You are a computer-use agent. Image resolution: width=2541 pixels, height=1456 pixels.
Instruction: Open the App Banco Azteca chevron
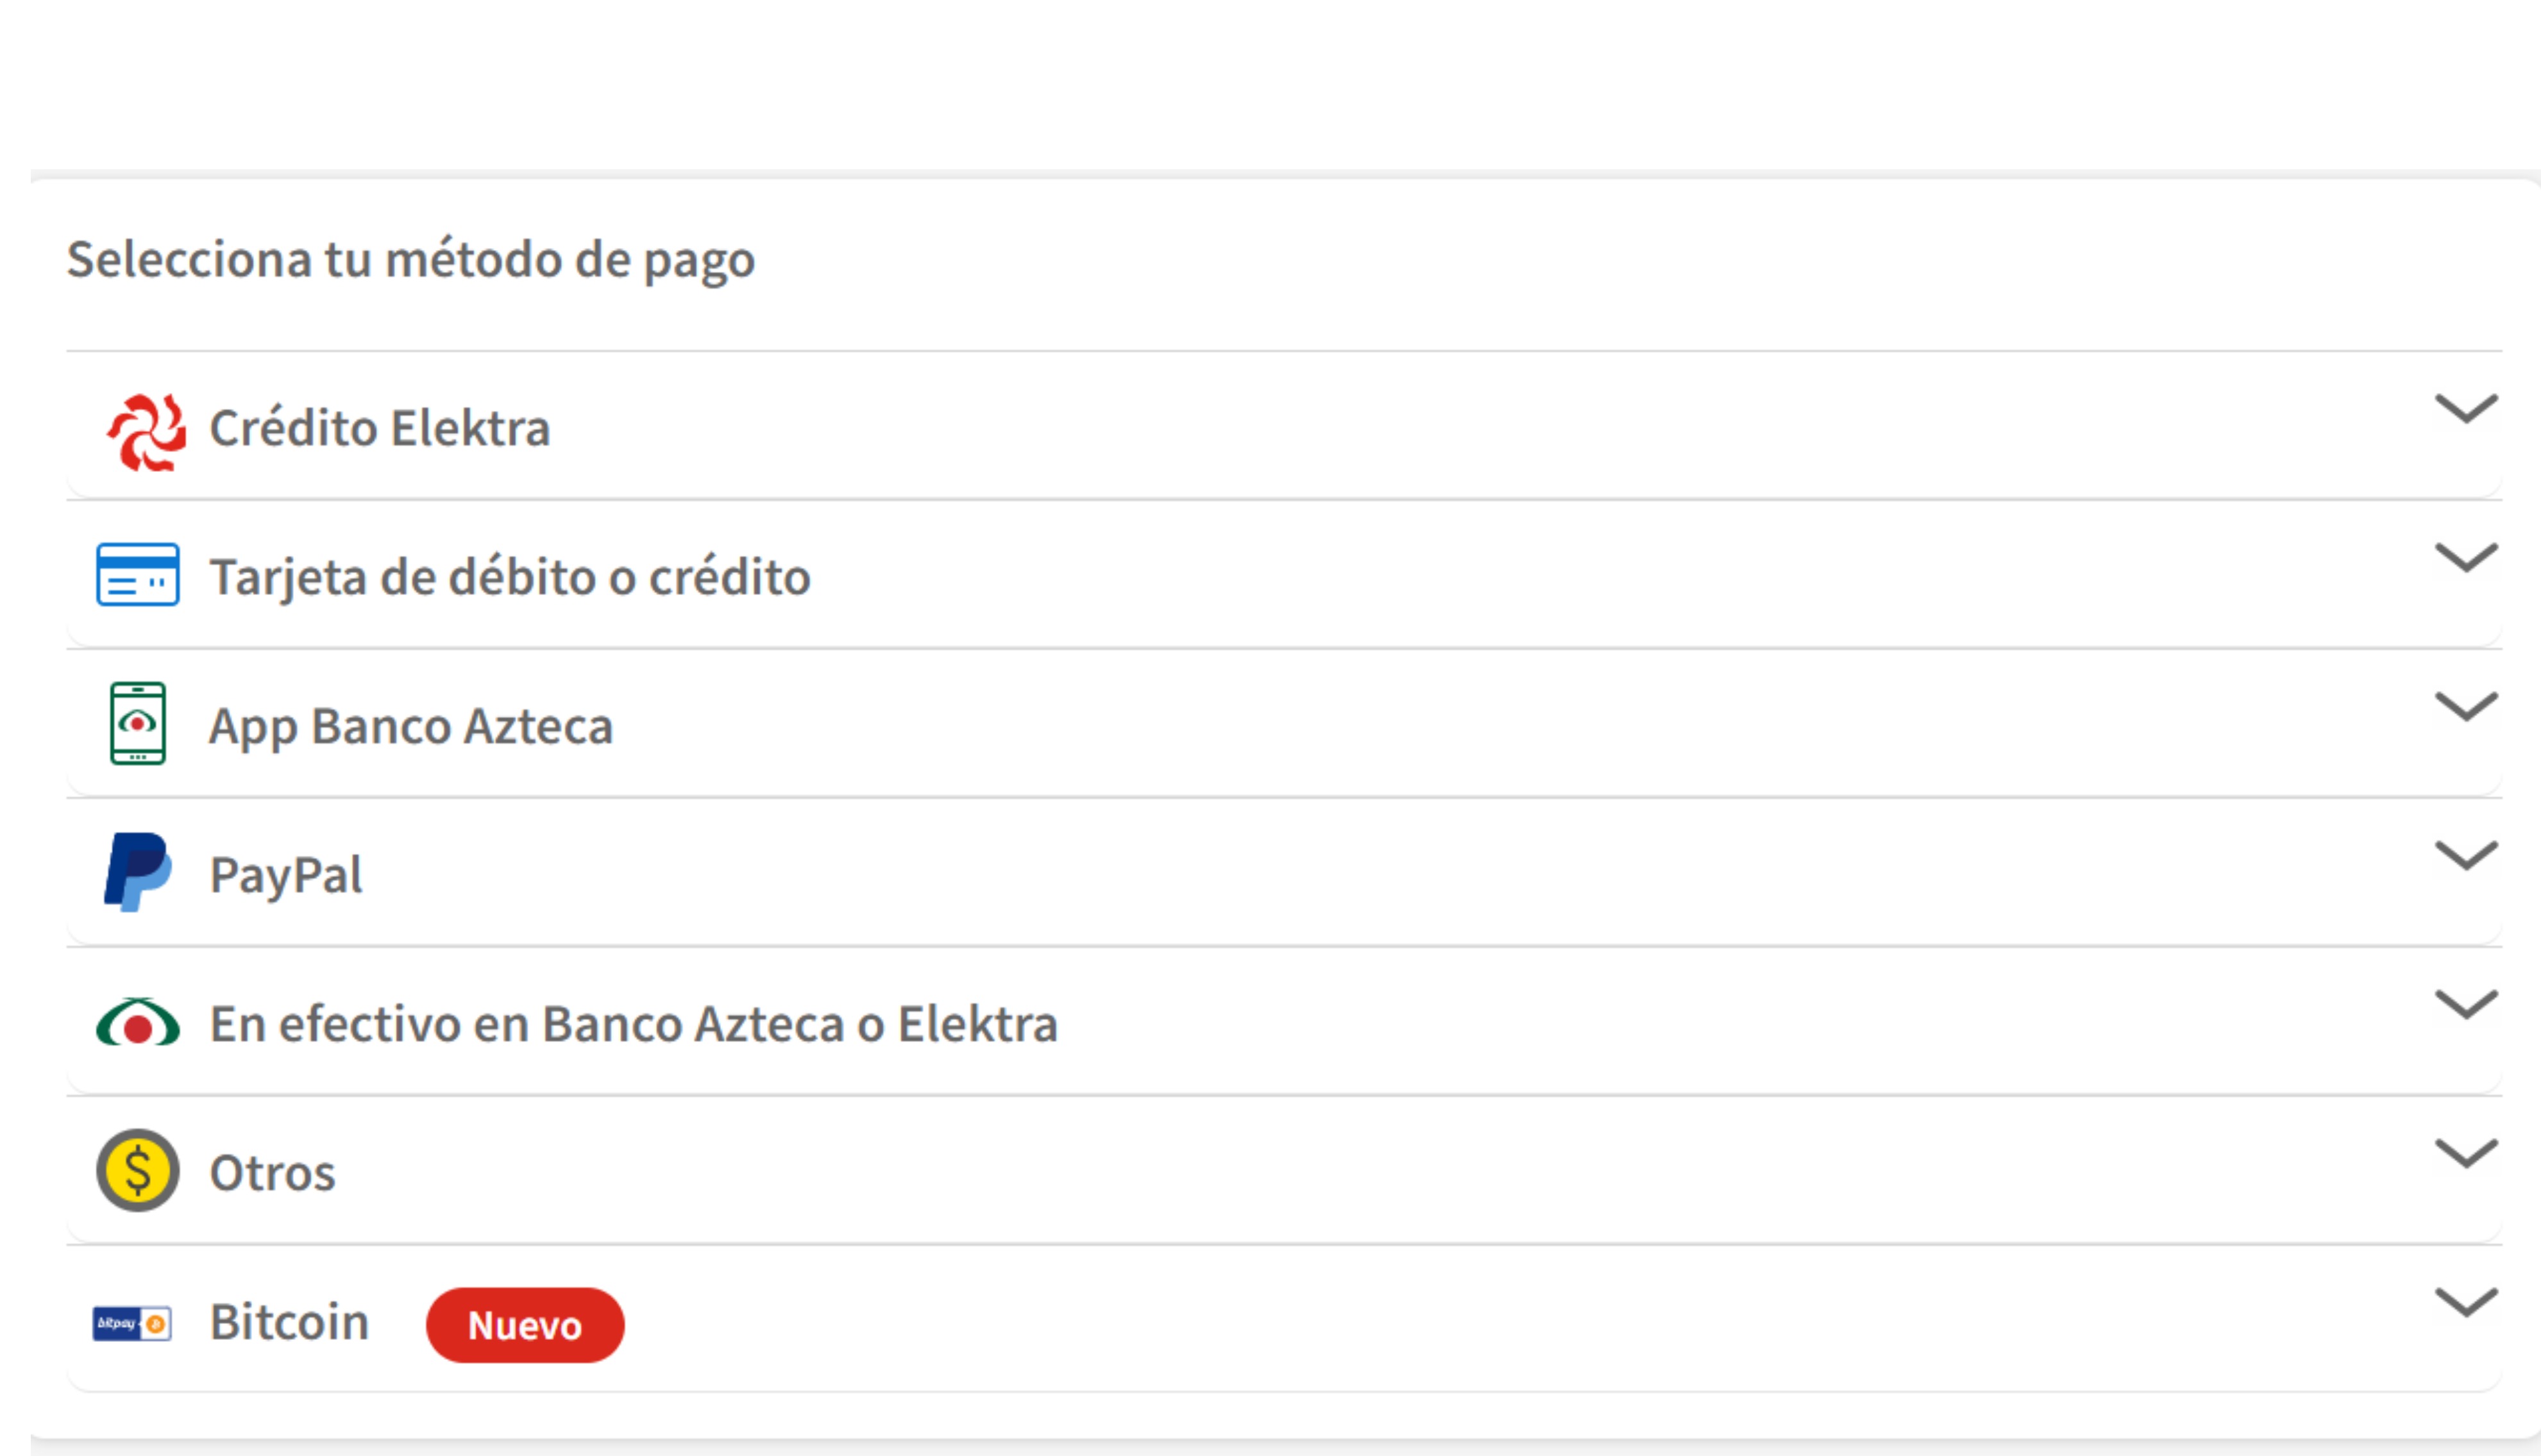tap(2466, 706)
